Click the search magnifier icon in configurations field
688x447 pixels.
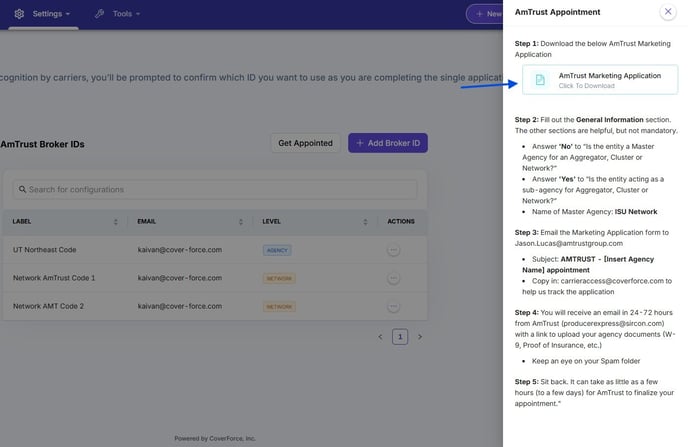click(x=22, y=190)
